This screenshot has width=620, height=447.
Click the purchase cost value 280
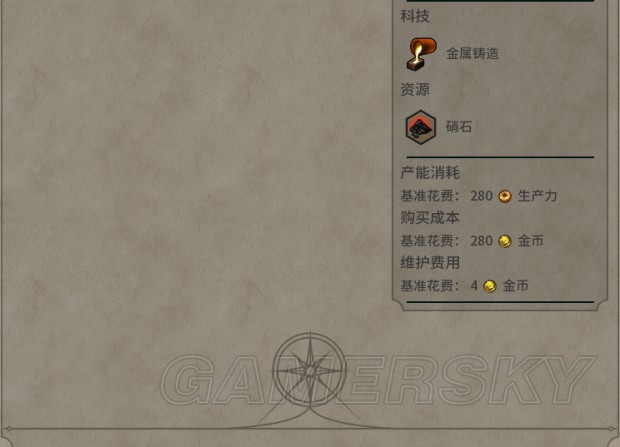pyautogui.click(x=481, y=241)
